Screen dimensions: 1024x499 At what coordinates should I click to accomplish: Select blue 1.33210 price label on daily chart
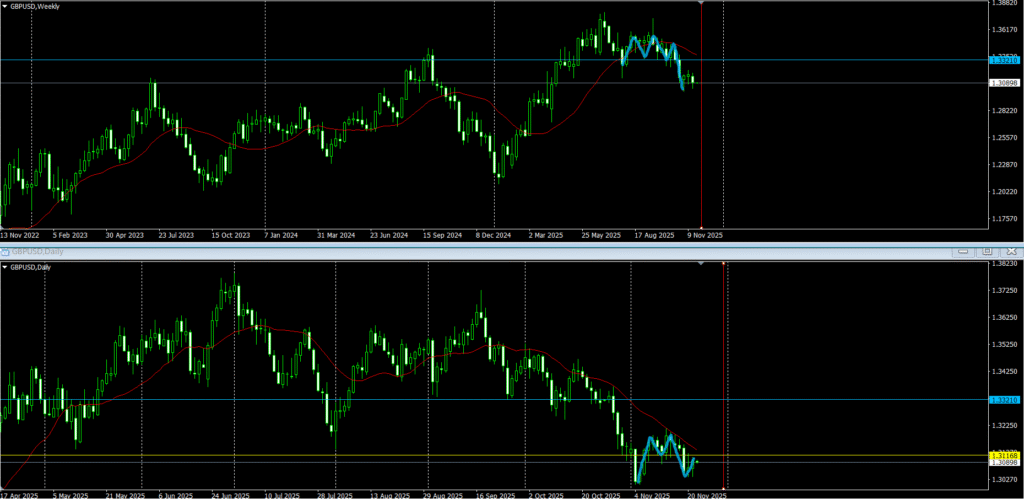coord(1003,399)
